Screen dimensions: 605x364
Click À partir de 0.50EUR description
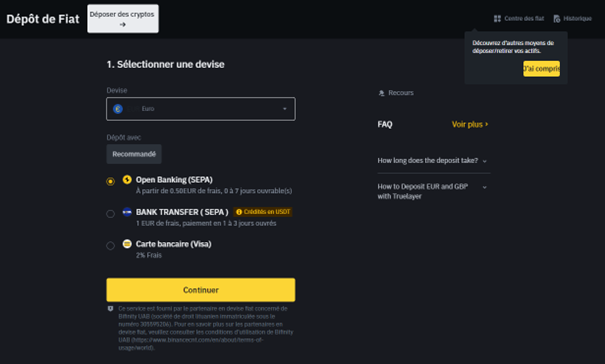tap(214, 191)
